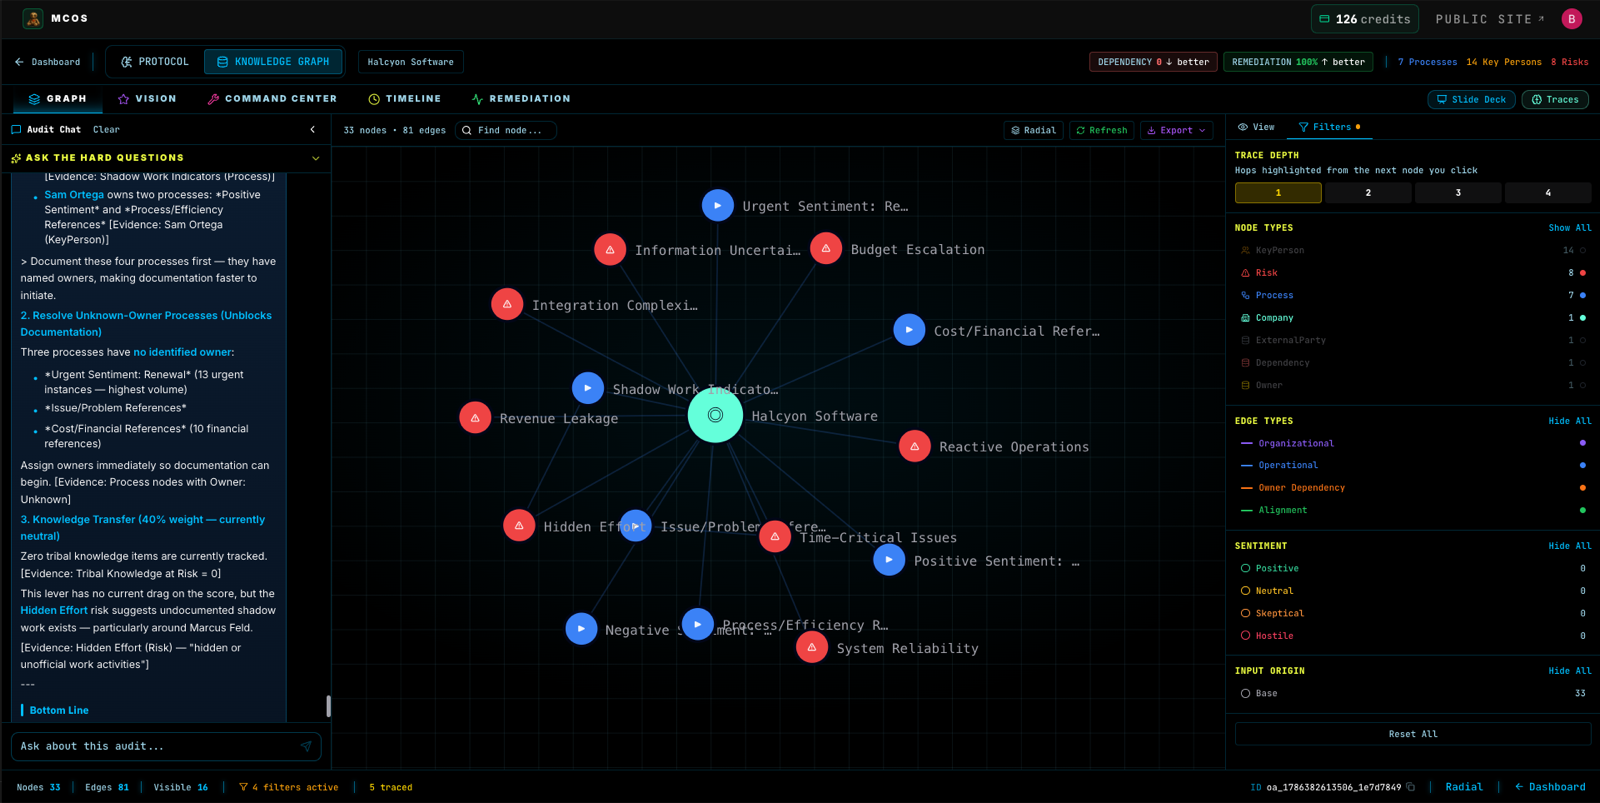The height and width of the screenshot is (803, 1600).
Task: Click the Integration Complexity risk node
Action: pyautogui.click(x=507, y=304)
